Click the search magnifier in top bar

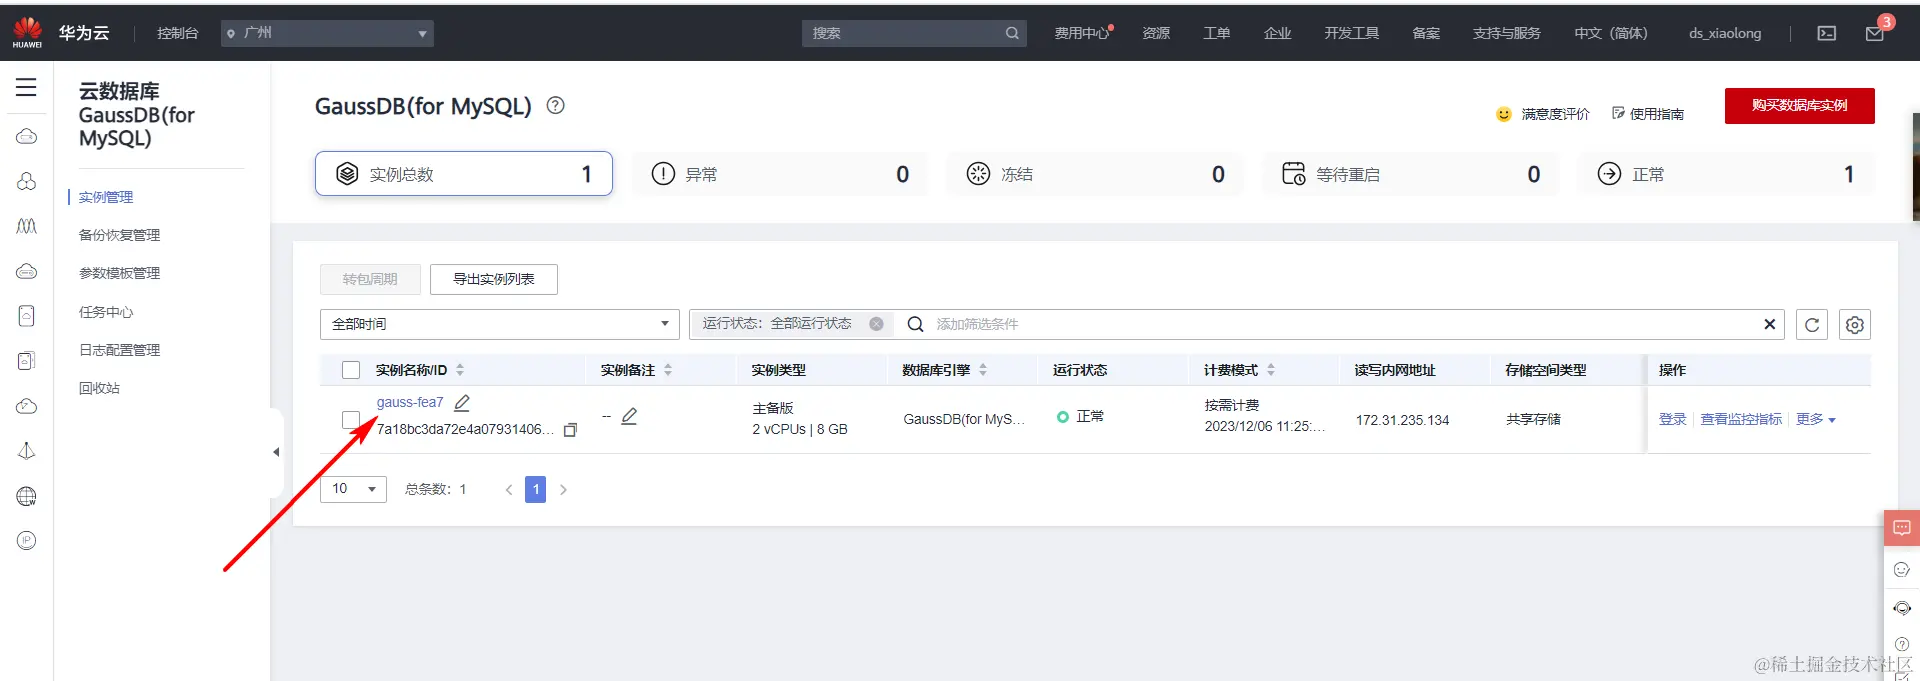pos(1012,33)
